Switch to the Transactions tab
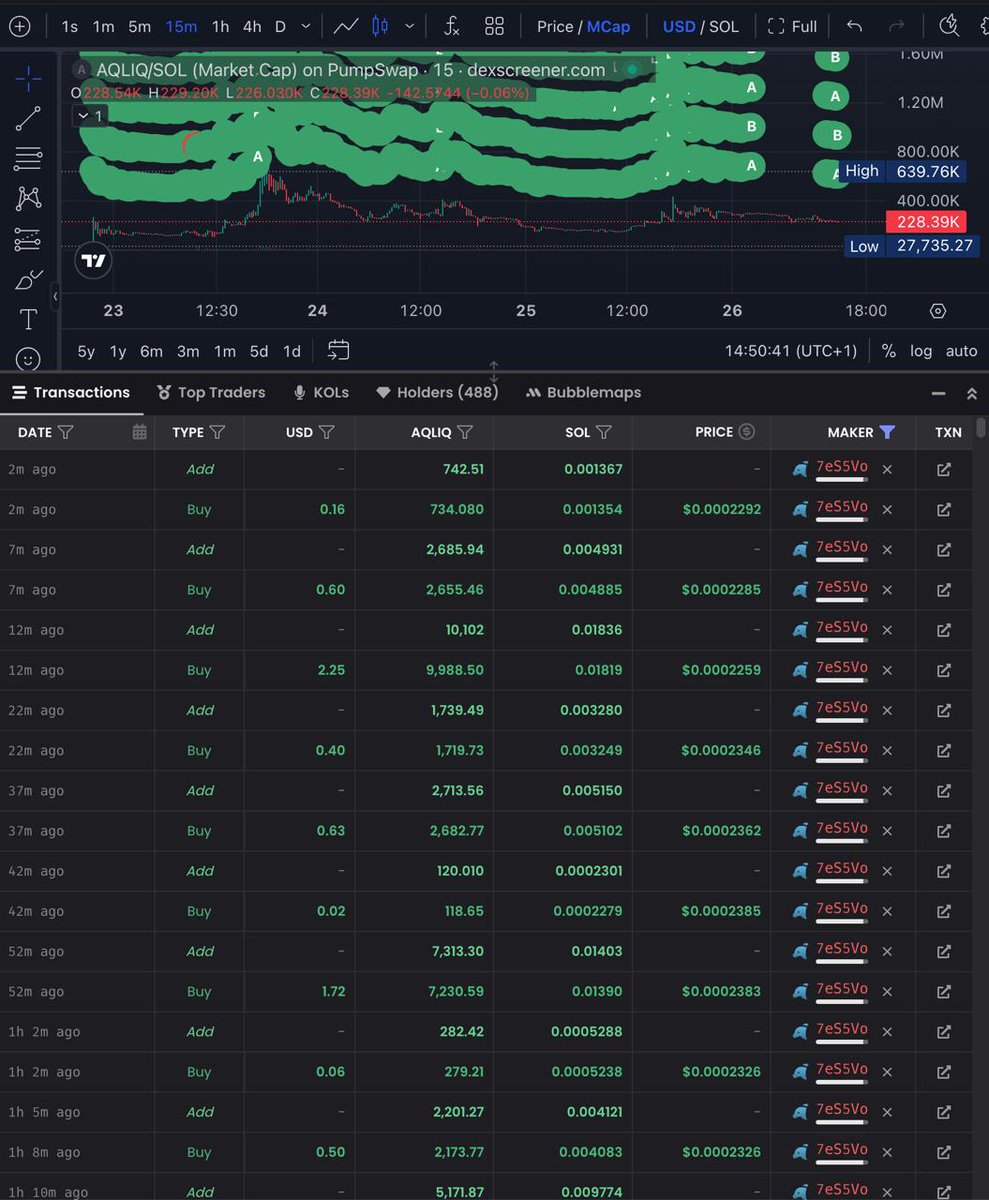The image size is (989, 1200). click(71, 393)
